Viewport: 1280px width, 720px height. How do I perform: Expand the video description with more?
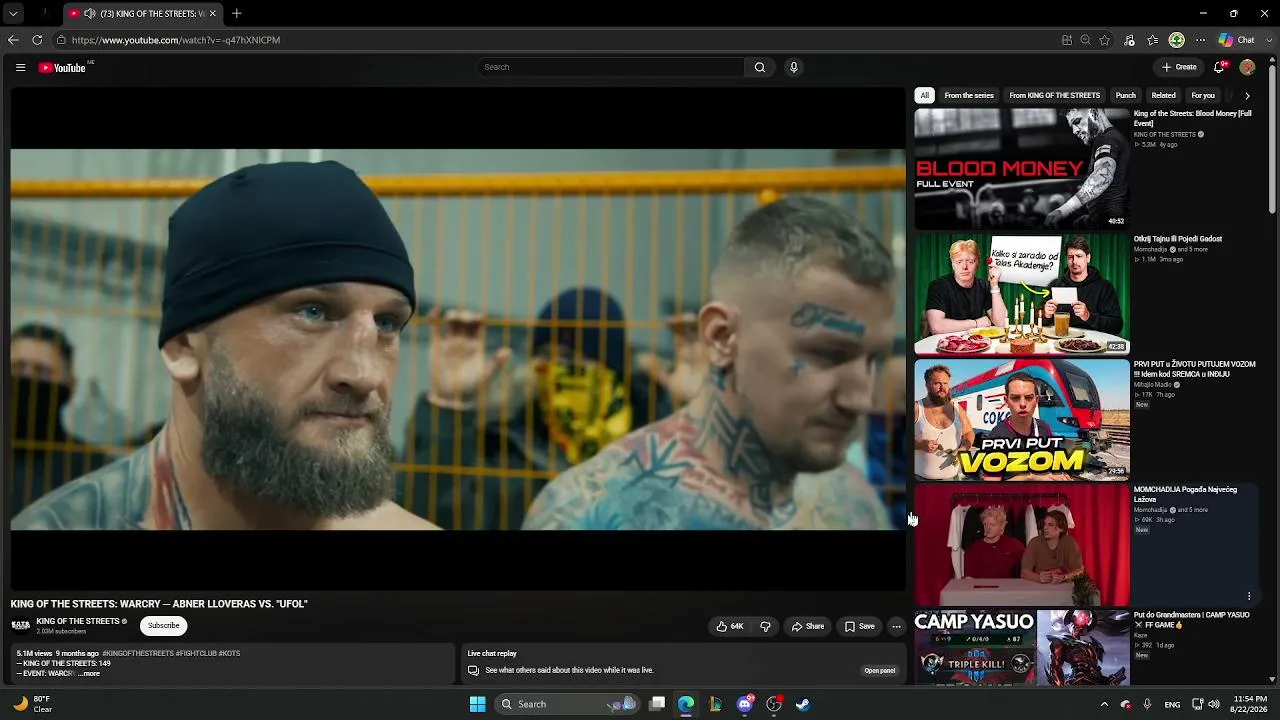coord(89,674)
